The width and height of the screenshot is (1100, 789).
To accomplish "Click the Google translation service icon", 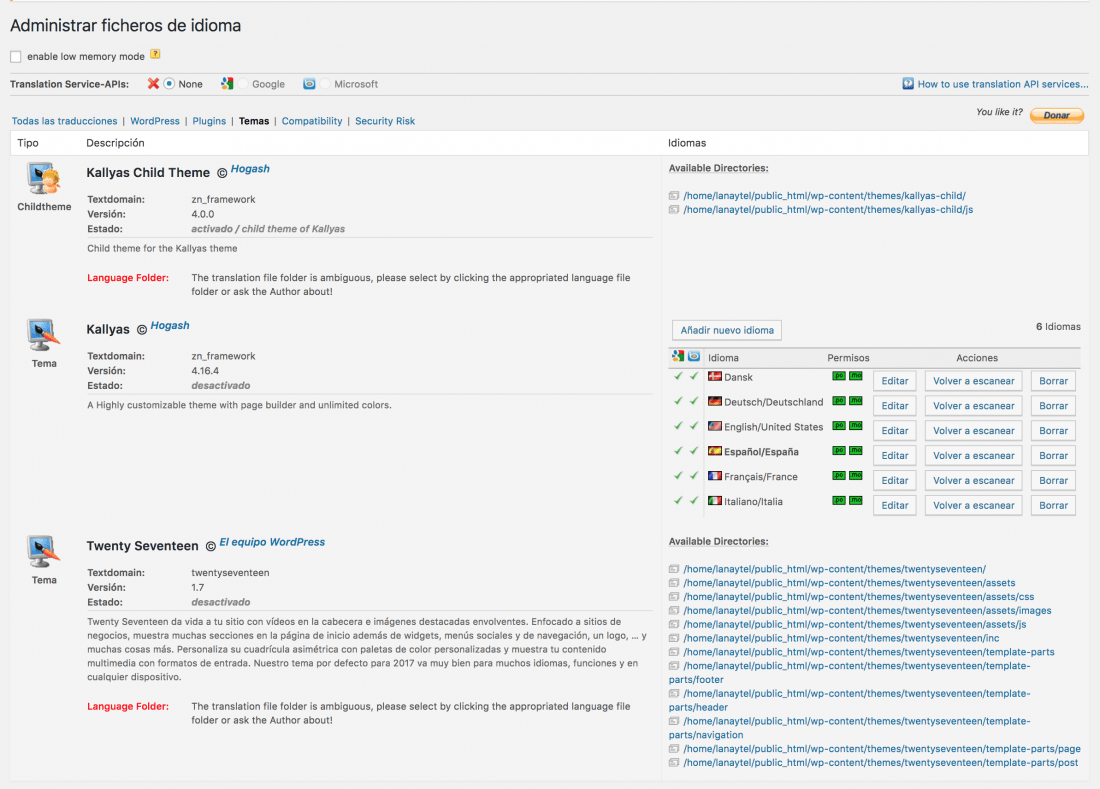I will pos(227,83).
